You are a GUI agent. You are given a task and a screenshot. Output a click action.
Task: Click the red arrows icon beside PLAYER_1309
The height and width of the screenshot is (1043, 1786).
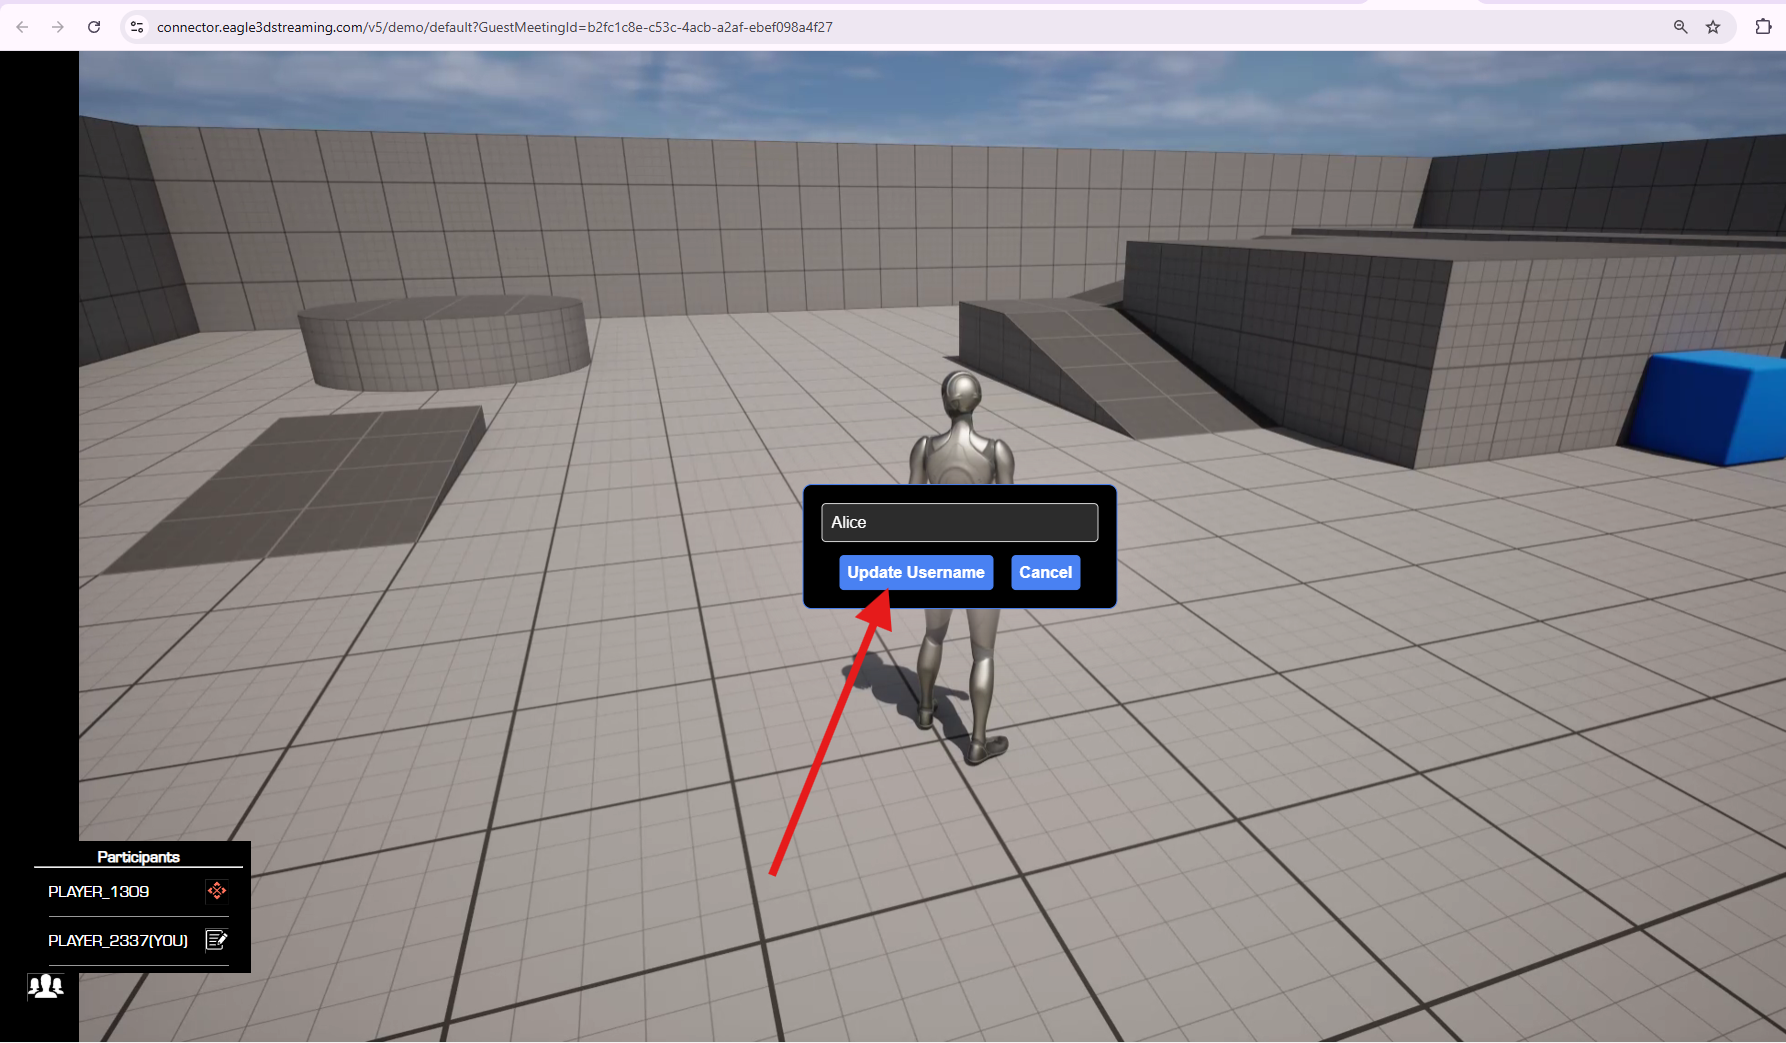[216, 891]
